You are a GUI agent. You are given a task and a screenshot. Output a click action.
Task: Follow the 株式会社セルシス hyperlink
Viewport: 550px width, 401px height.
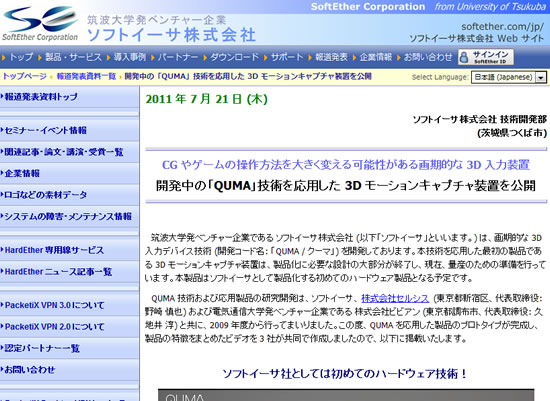[395, 299]
